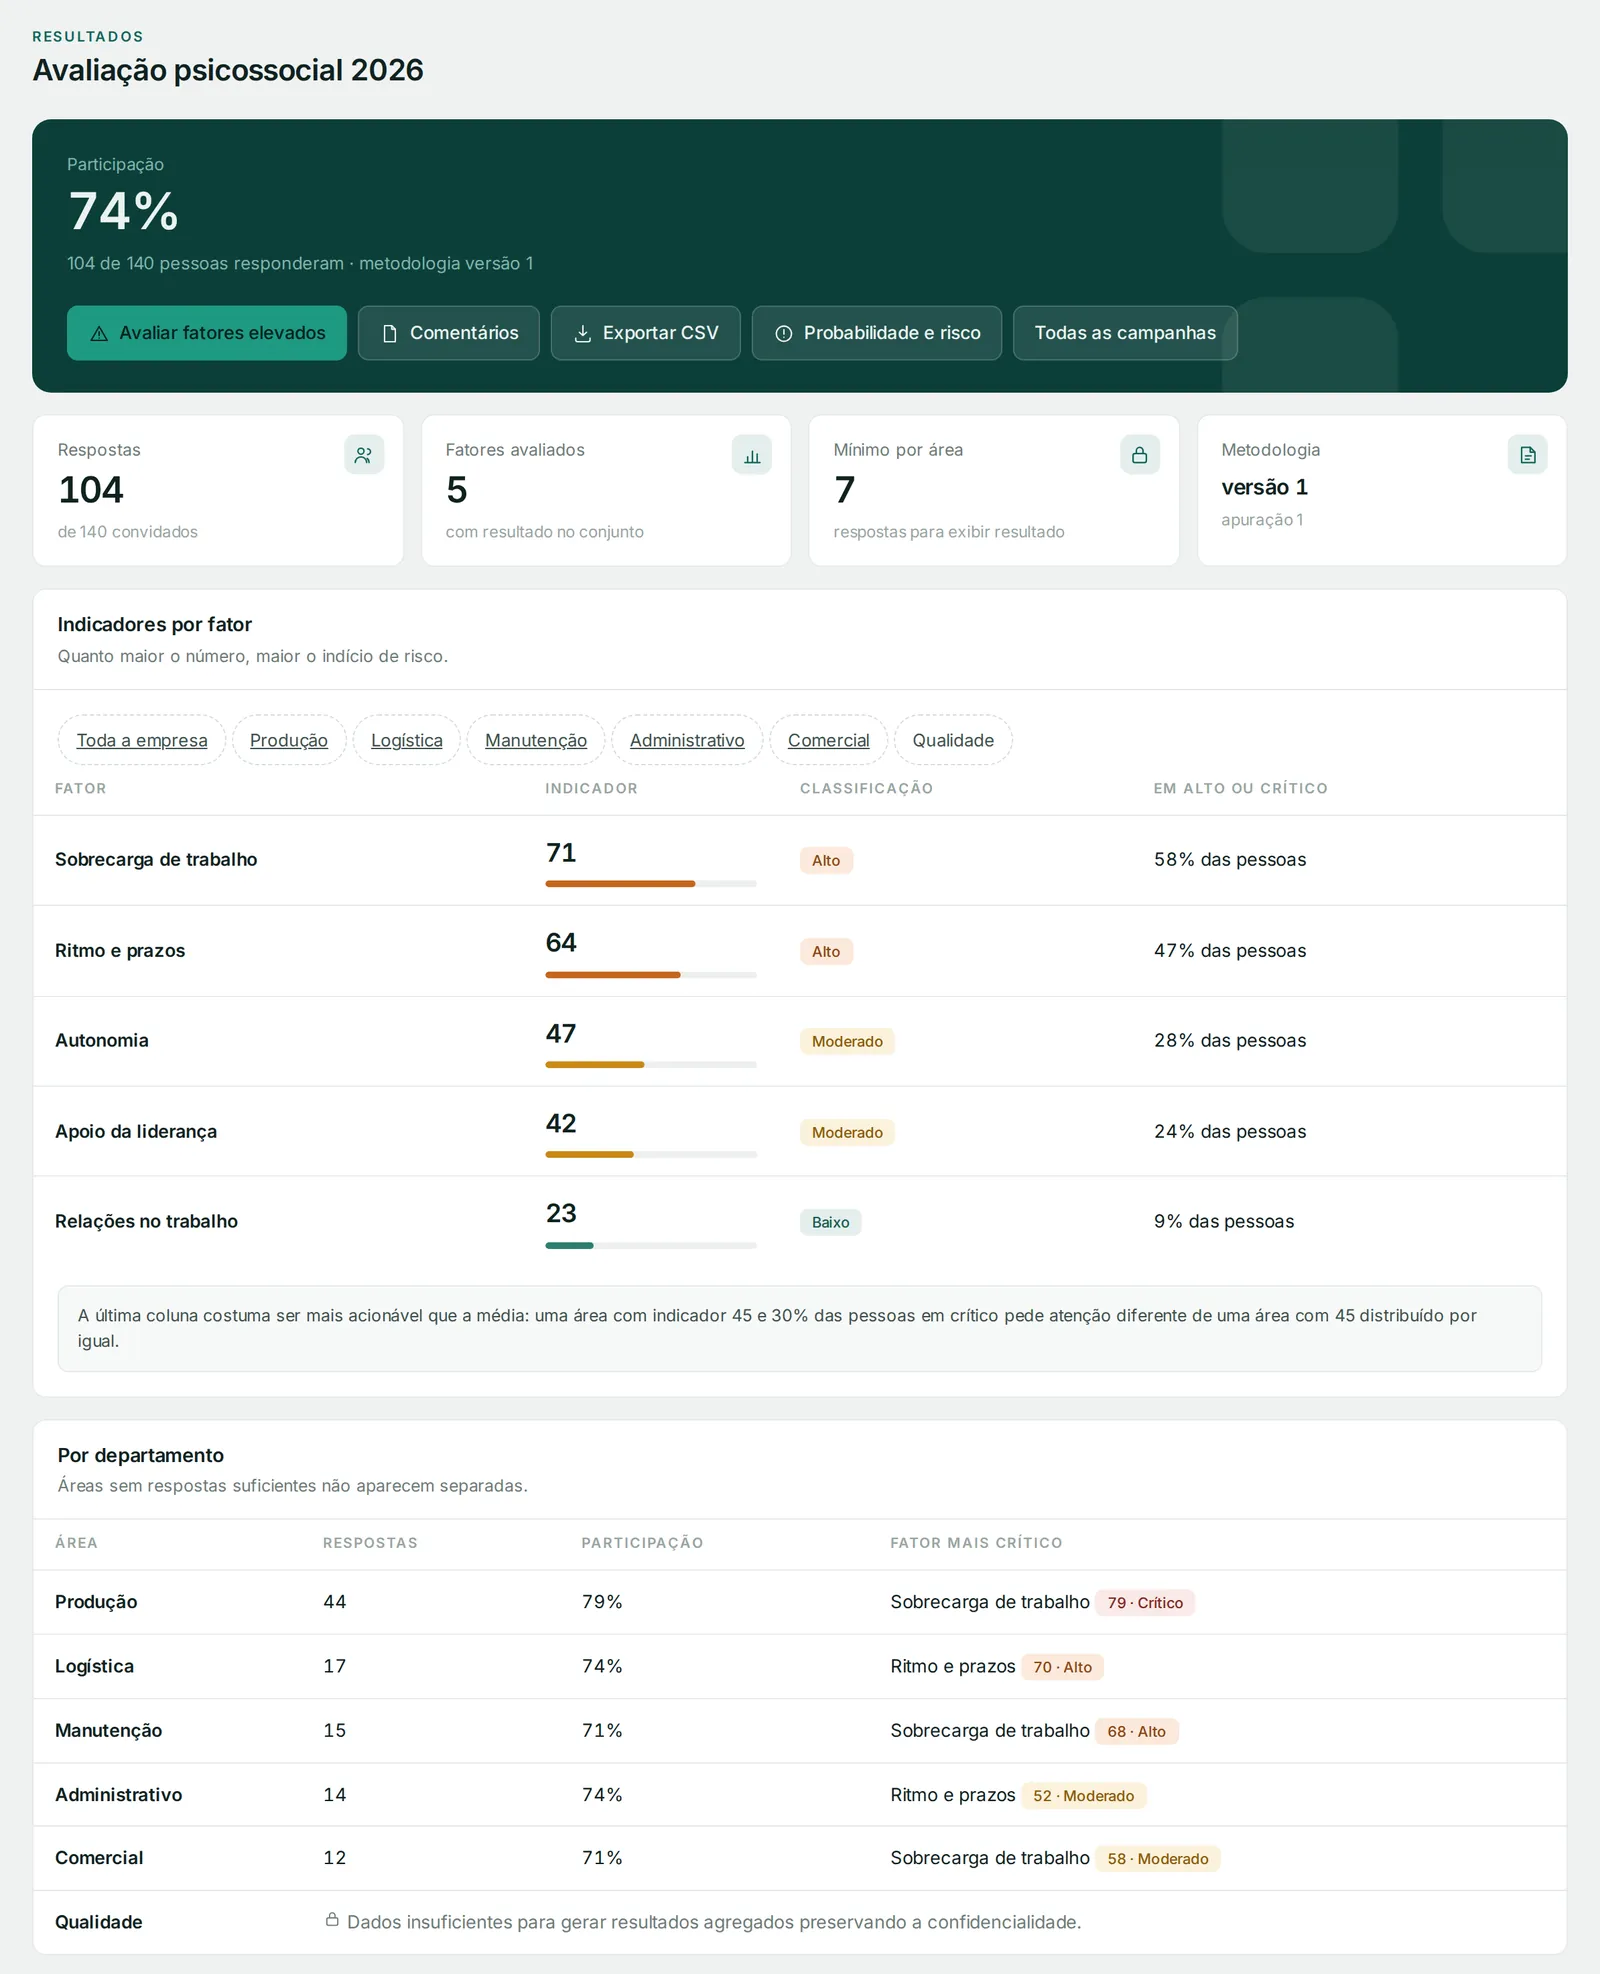
Task: Click the Qualidade filter chip
Action: [x=953, y=740]
